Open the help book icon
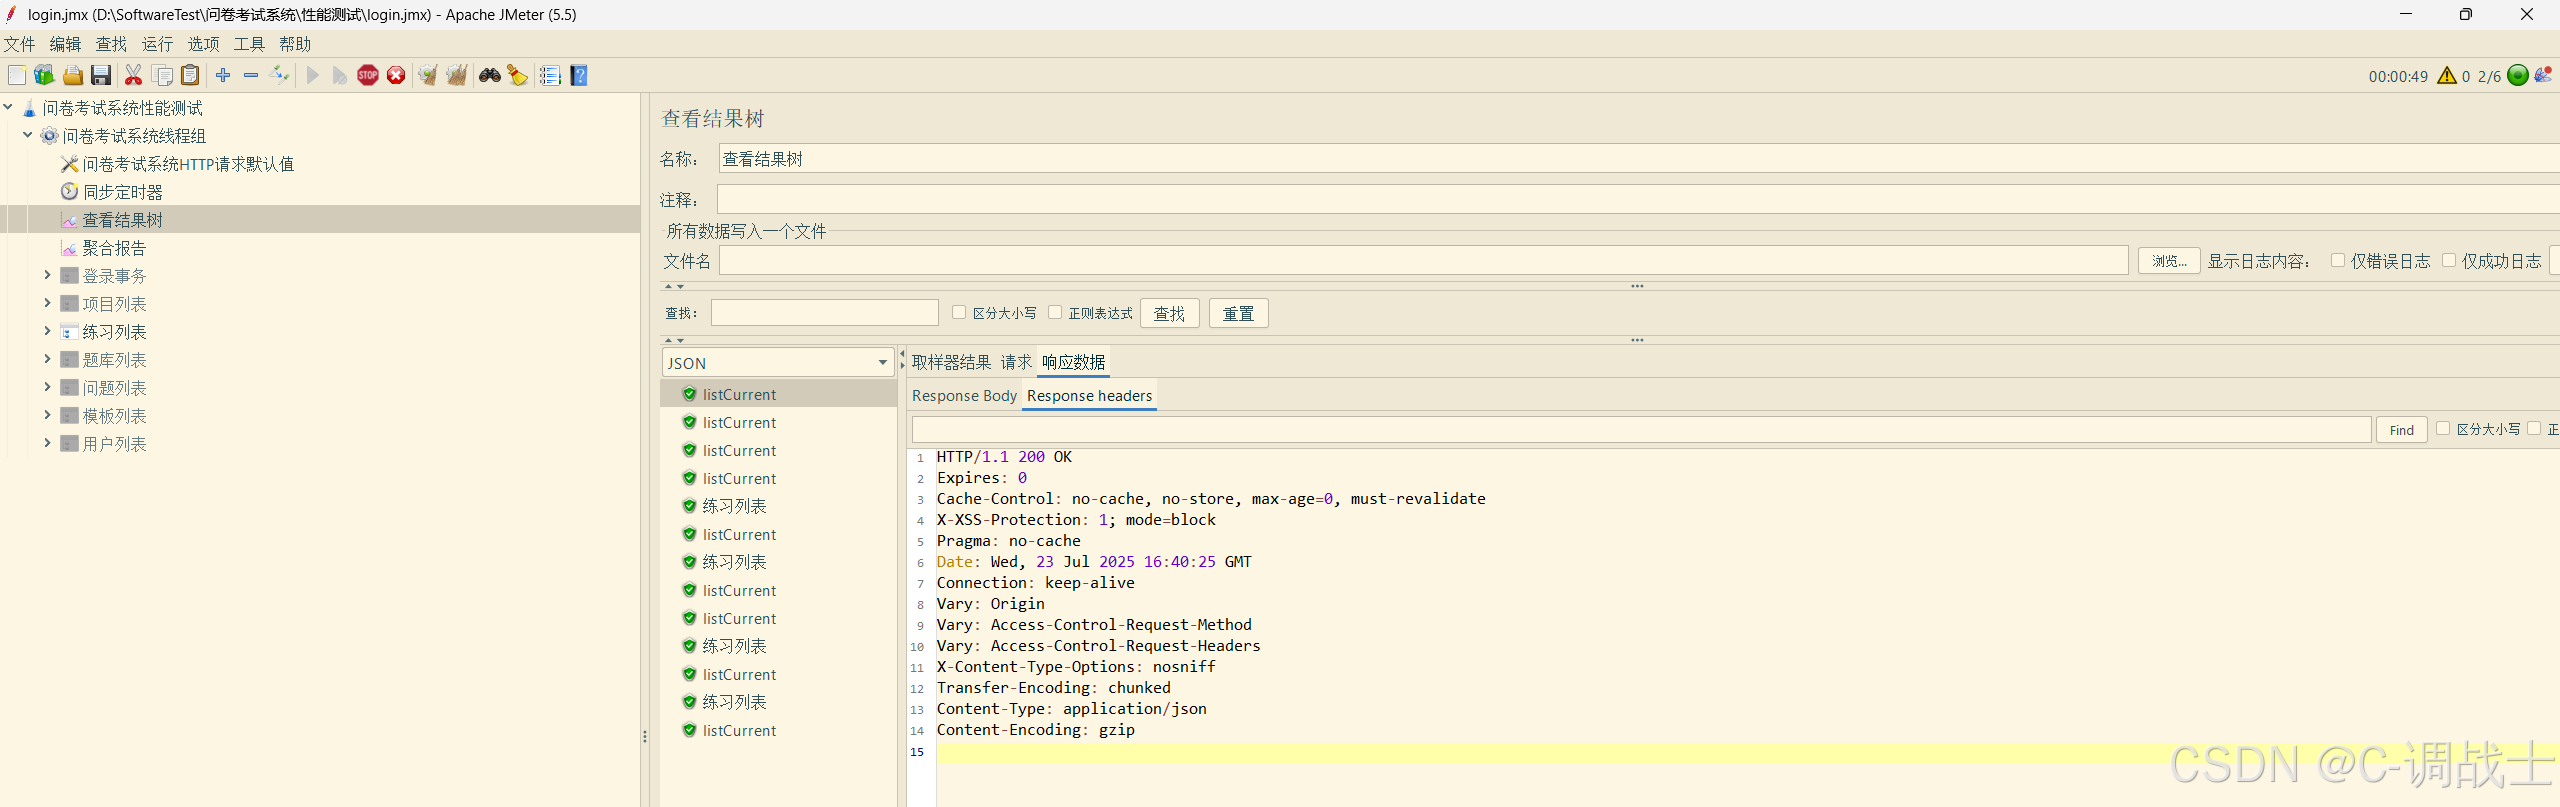2560x807 pixels. coord(579,75)
